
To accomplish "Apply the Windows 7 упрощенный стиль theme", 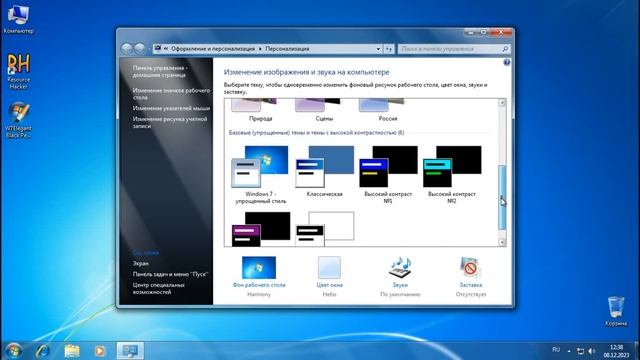I will (x=260, y=175).
